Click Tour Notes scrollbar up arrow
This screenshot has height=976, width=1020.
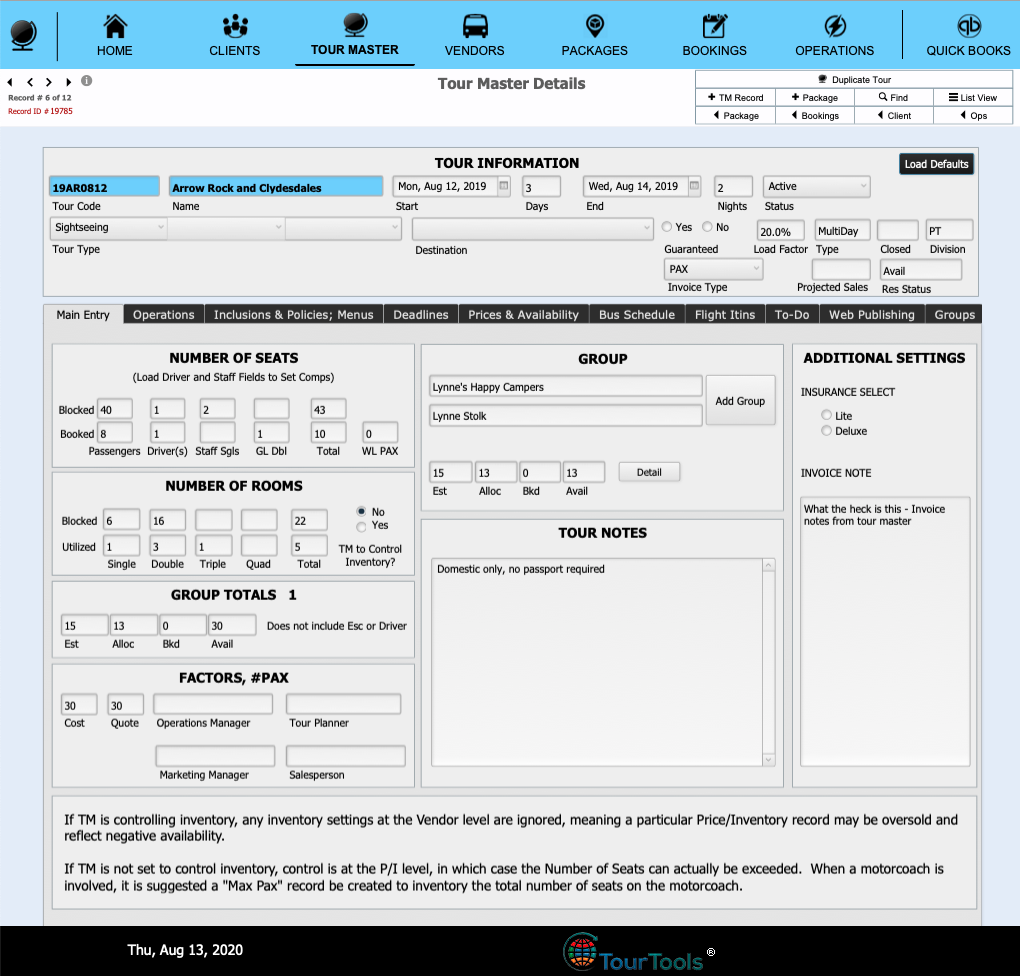768,565
